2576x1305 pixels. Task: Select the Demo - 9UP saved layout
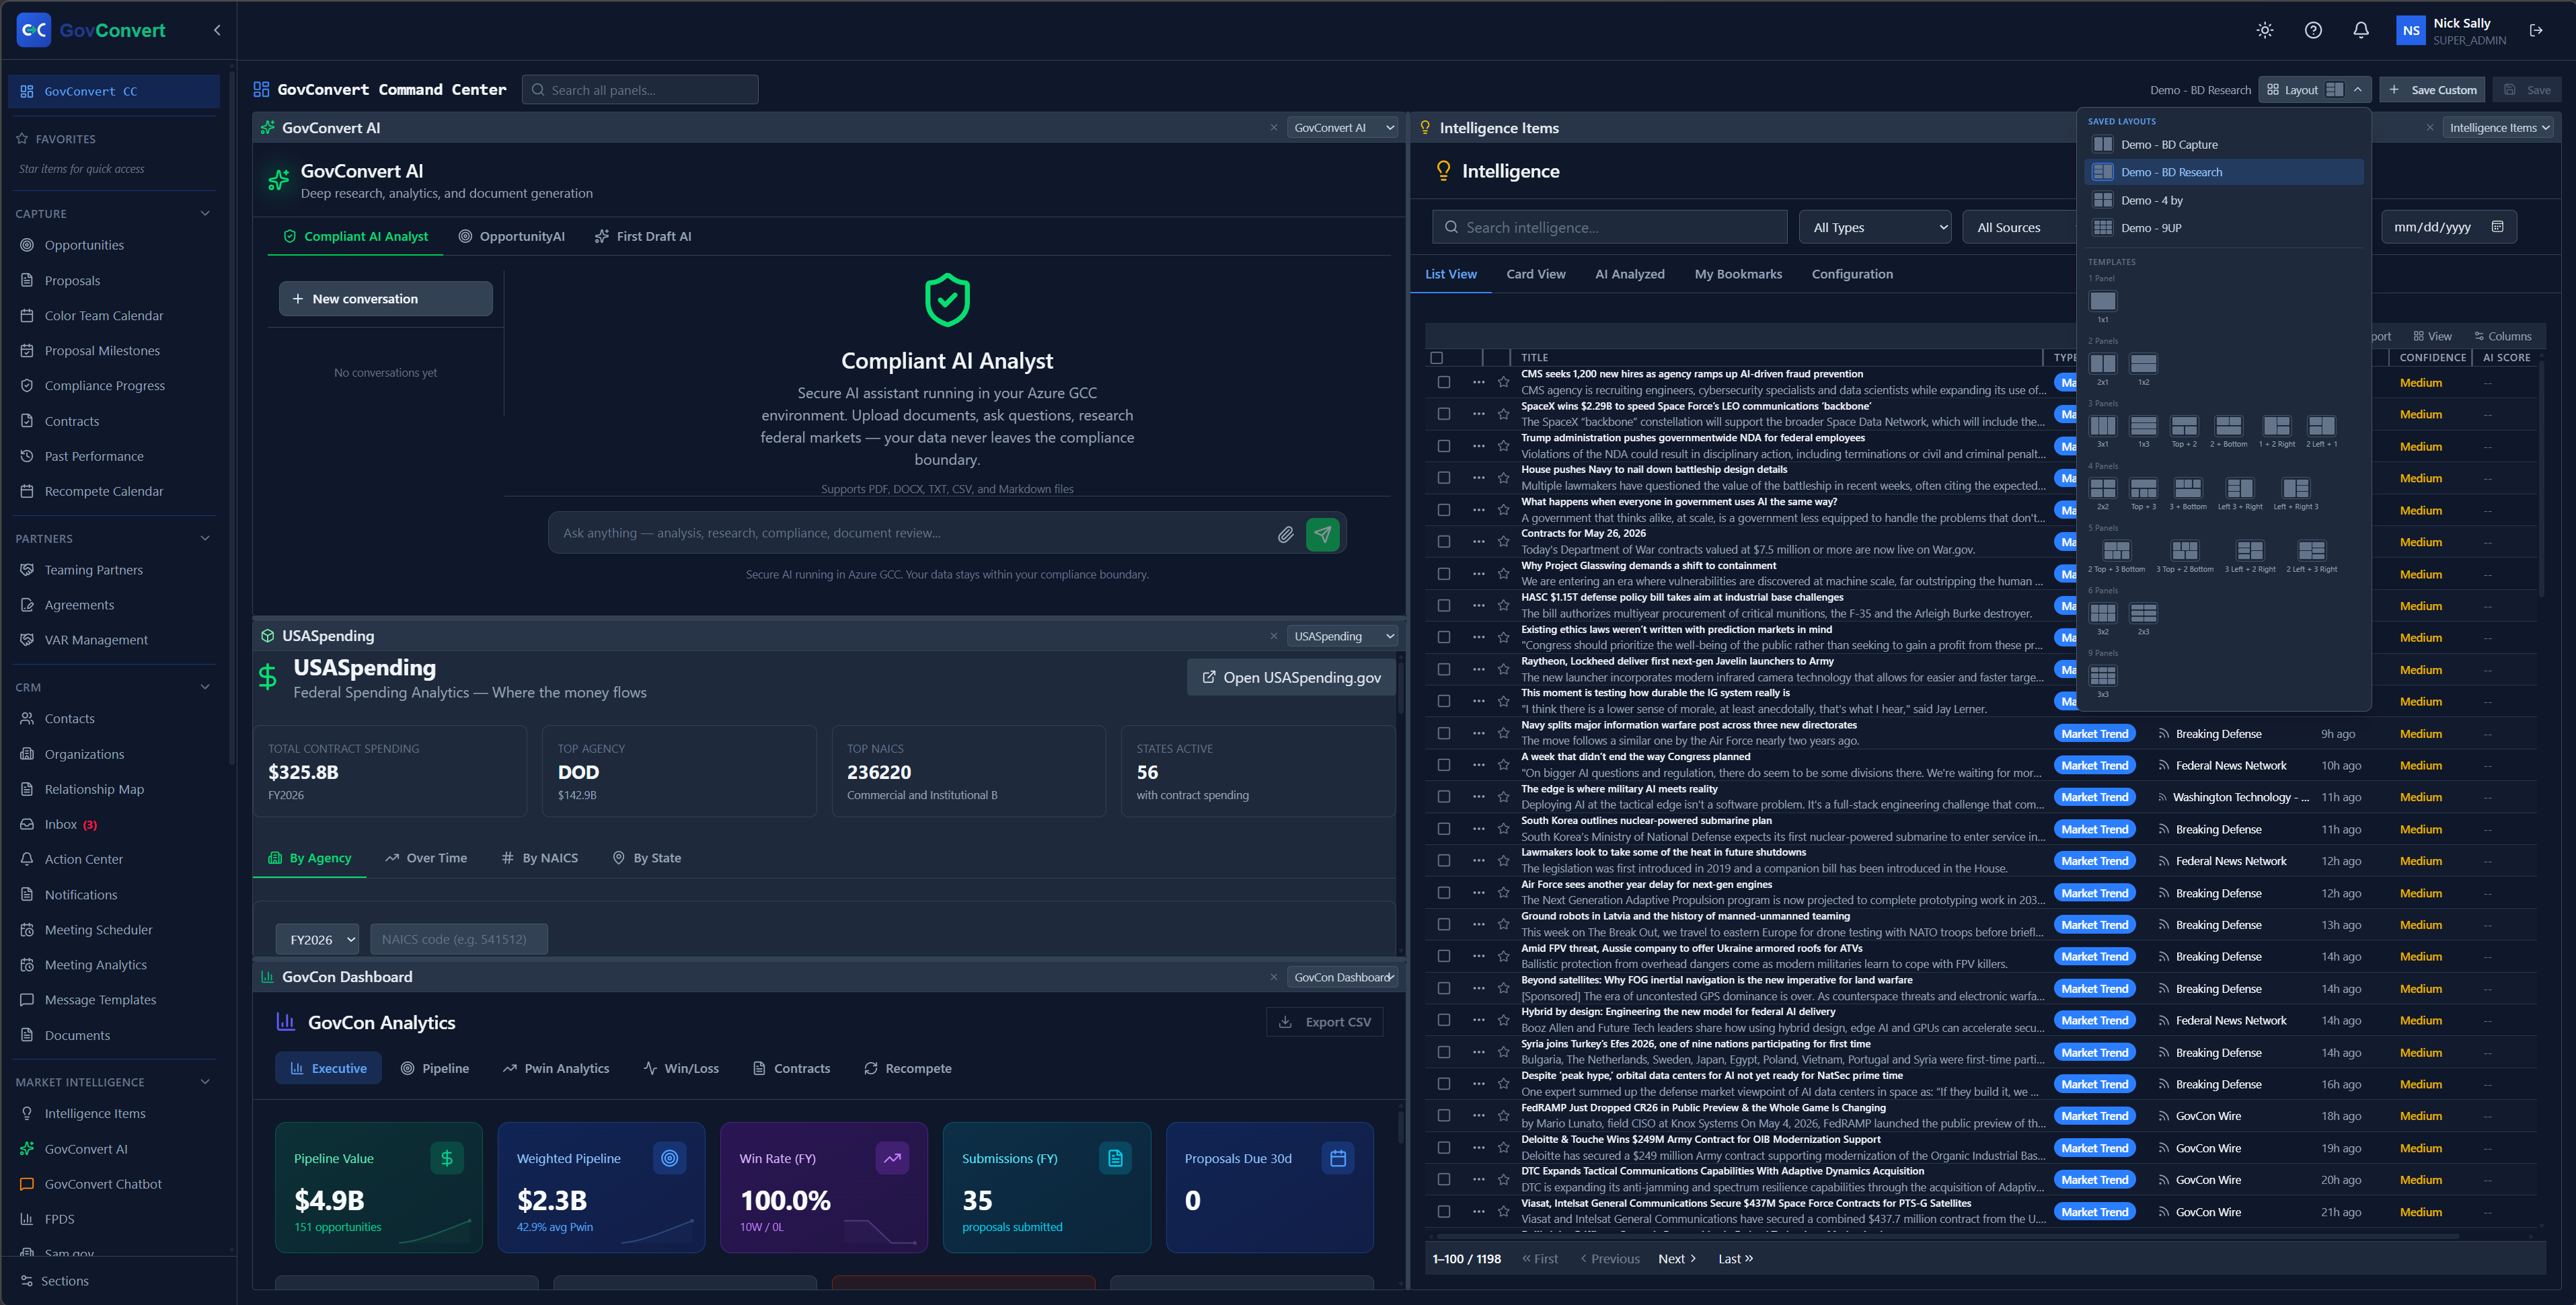click(x=2224, y=228)
